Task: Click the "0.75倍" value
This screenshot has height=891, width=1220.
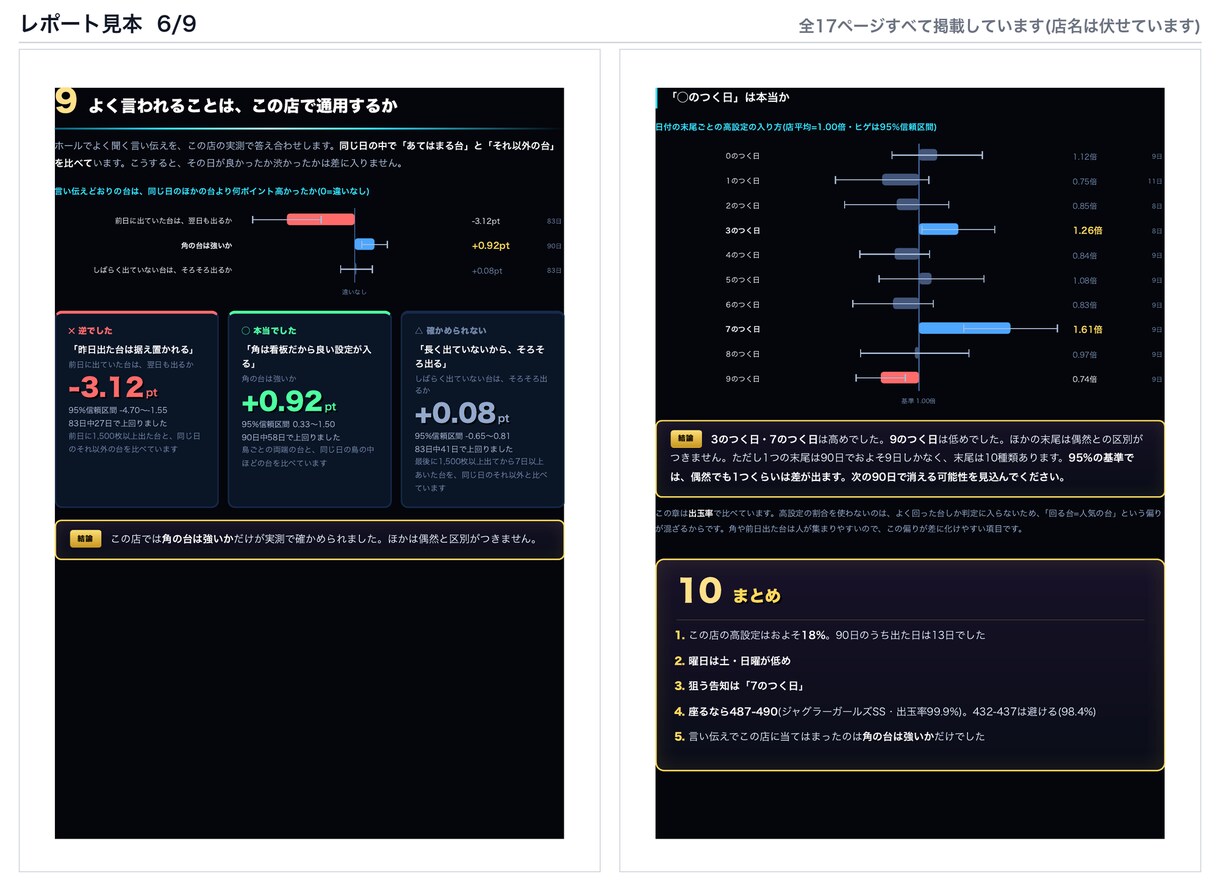Action: click(1086, 181)
